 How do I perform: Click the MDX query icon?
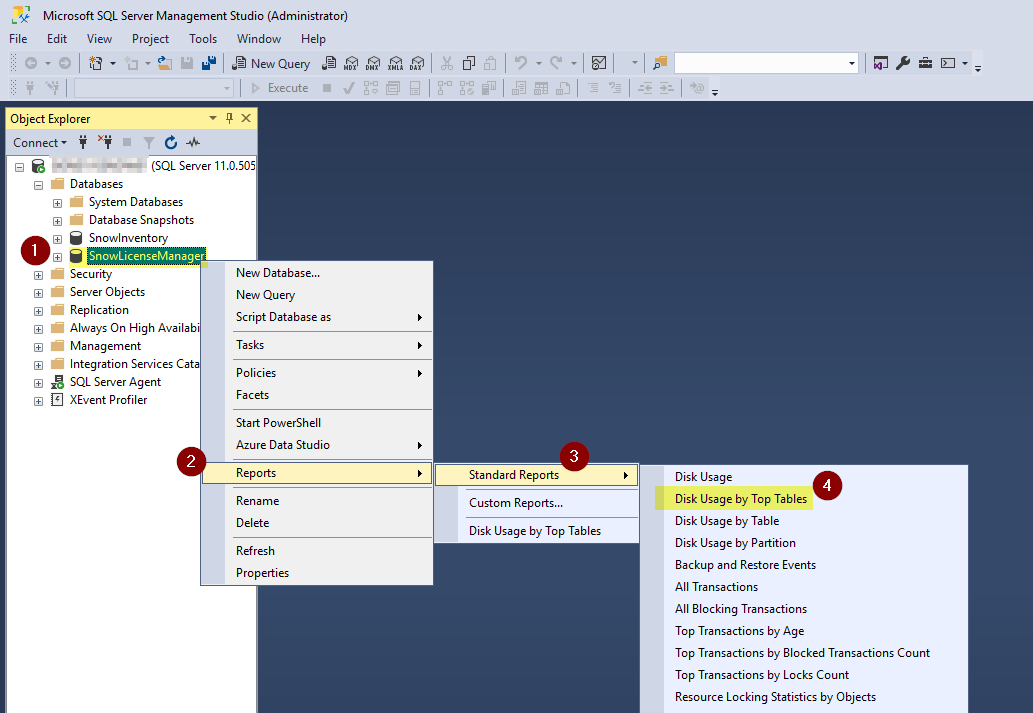click(351, 63)
